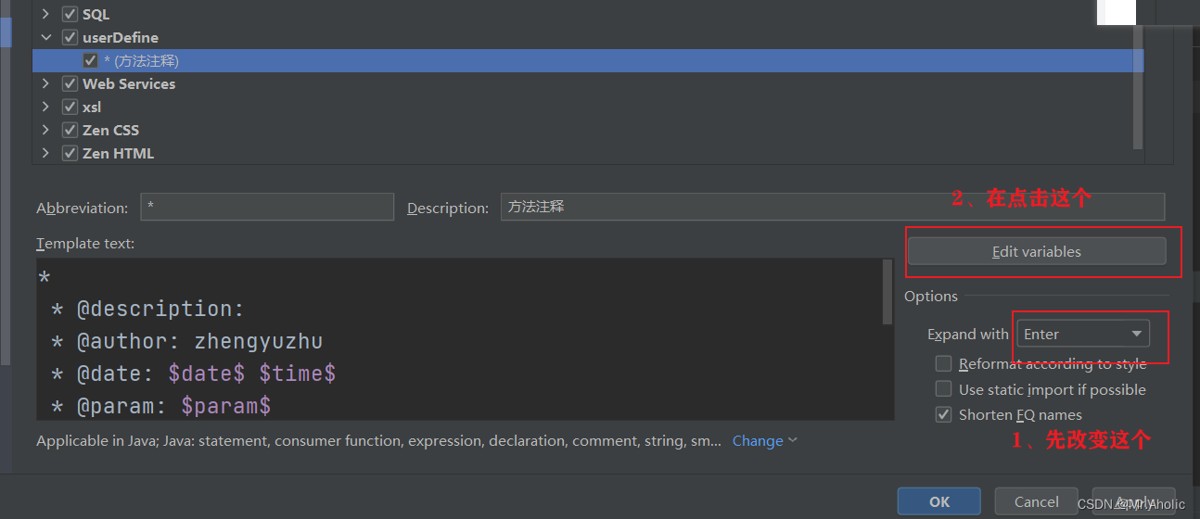
Task: Expand the Zen CSS group
Action: click(x=45, y=130)
